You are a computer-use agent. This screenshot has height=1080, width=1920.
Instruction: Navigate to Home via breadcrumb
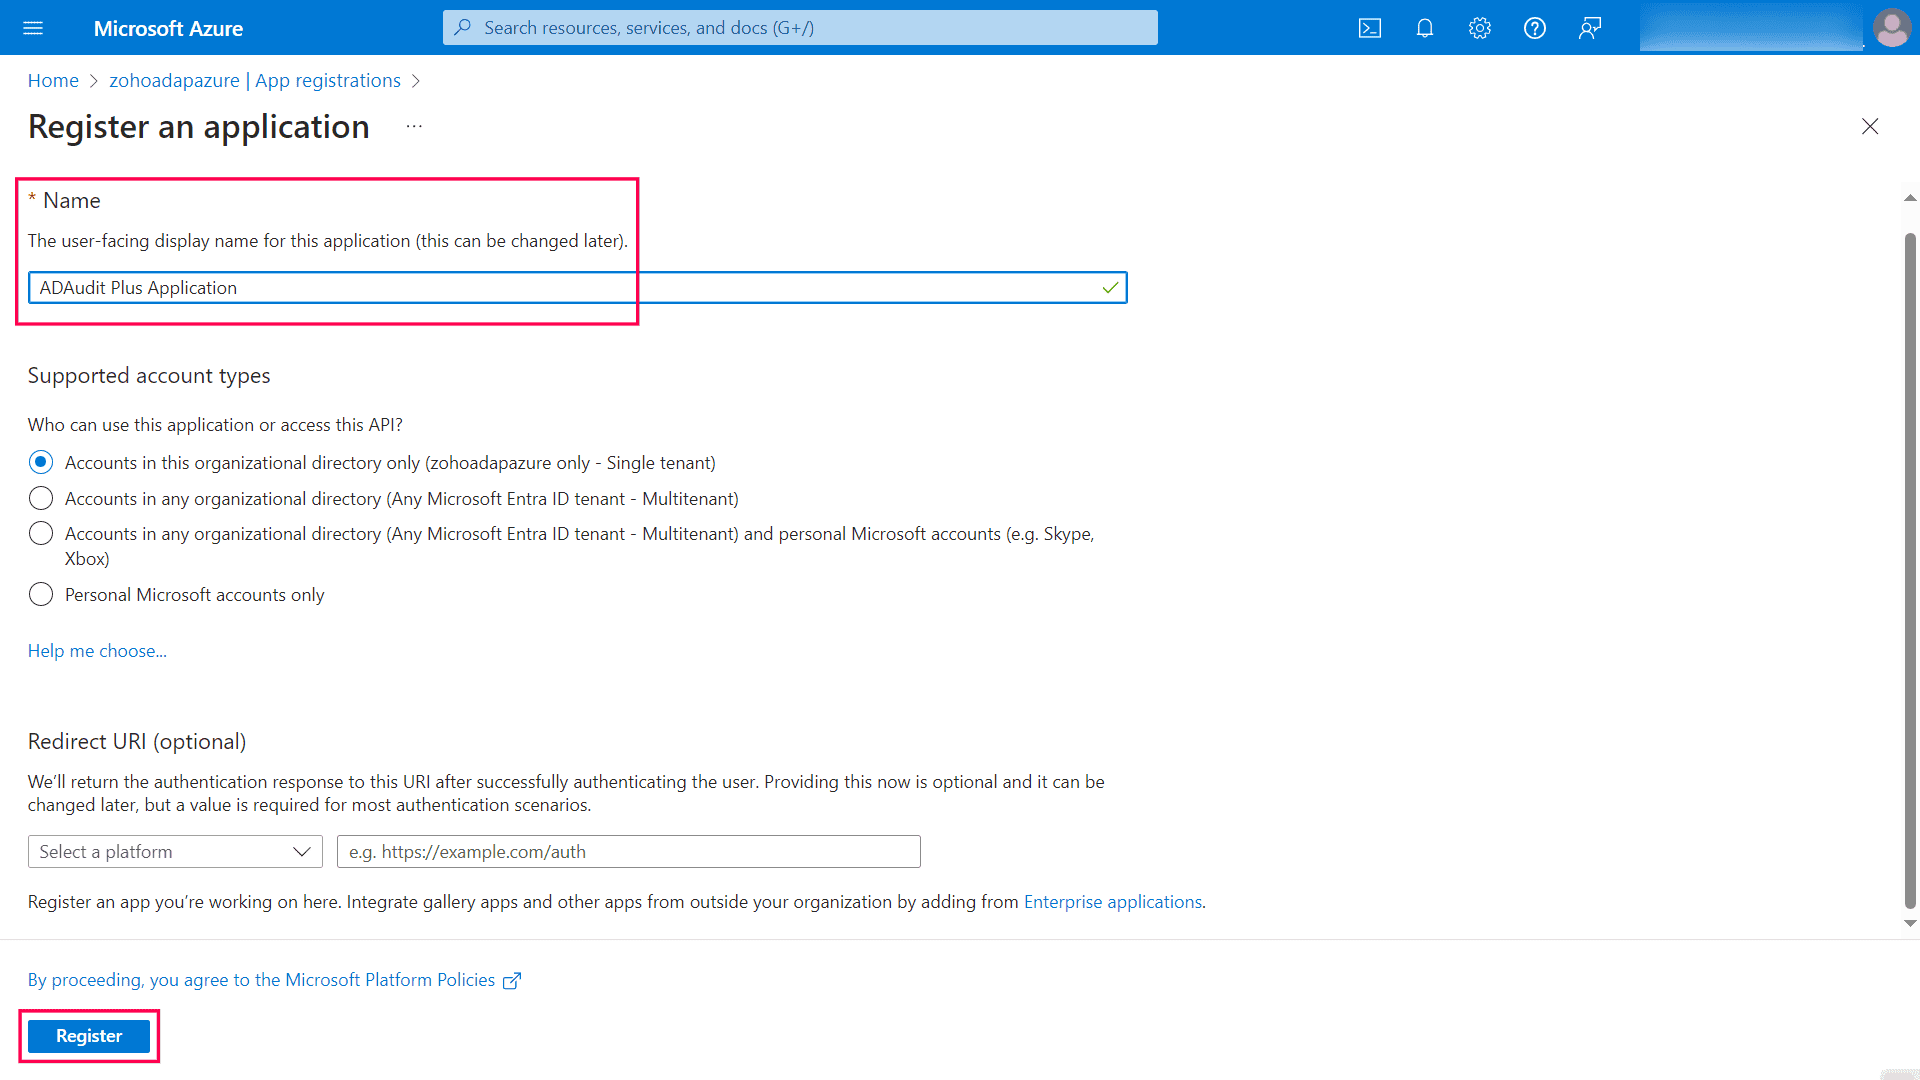pyautogui.click(x=53, y=80)
